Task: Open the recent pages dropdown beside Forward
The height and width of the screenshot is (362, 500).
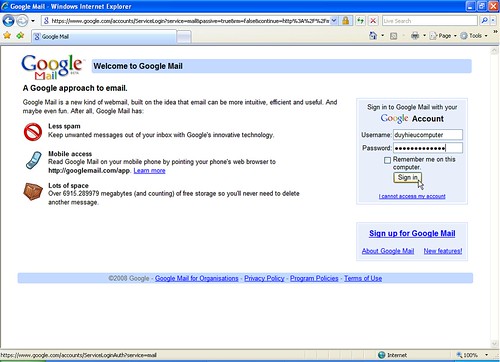Action: (33, 21)
